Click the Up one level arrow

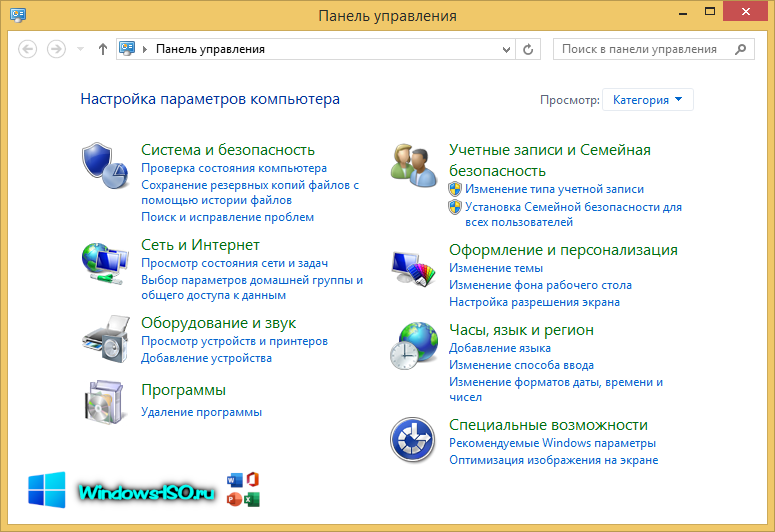click(102, 49)
